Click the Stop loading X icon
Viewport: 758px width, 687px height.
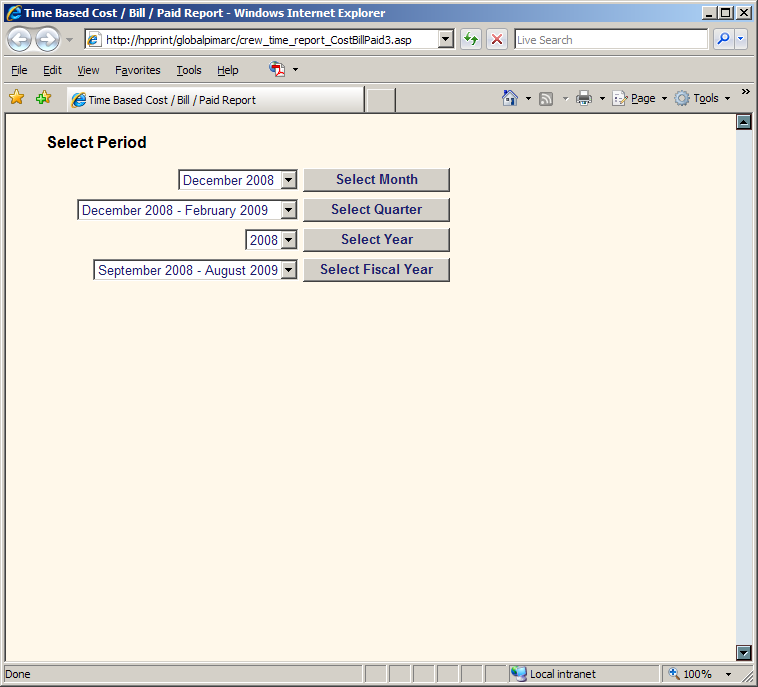tap(497, 40)
